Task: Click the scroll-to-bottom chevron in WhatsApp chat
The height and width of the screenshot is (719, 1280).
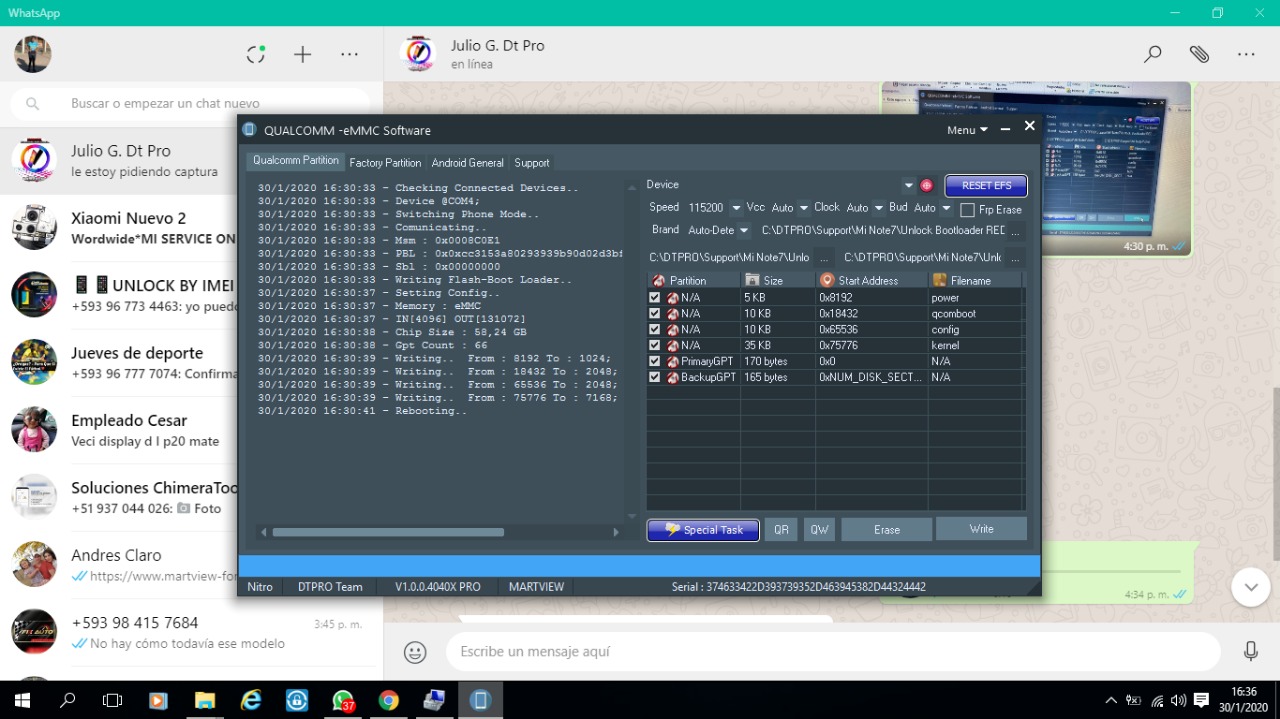Action: (1250, 587)
